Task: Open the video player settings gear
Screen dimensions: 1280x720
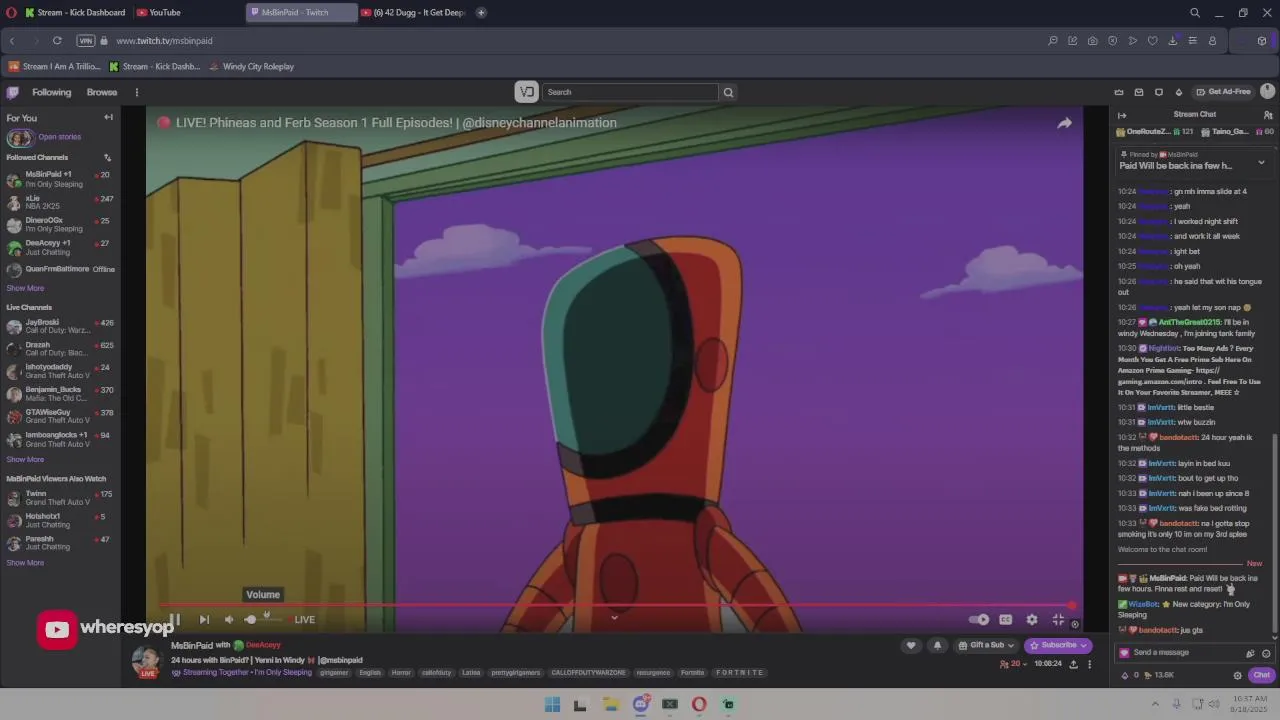Action: coord(1032,620)
